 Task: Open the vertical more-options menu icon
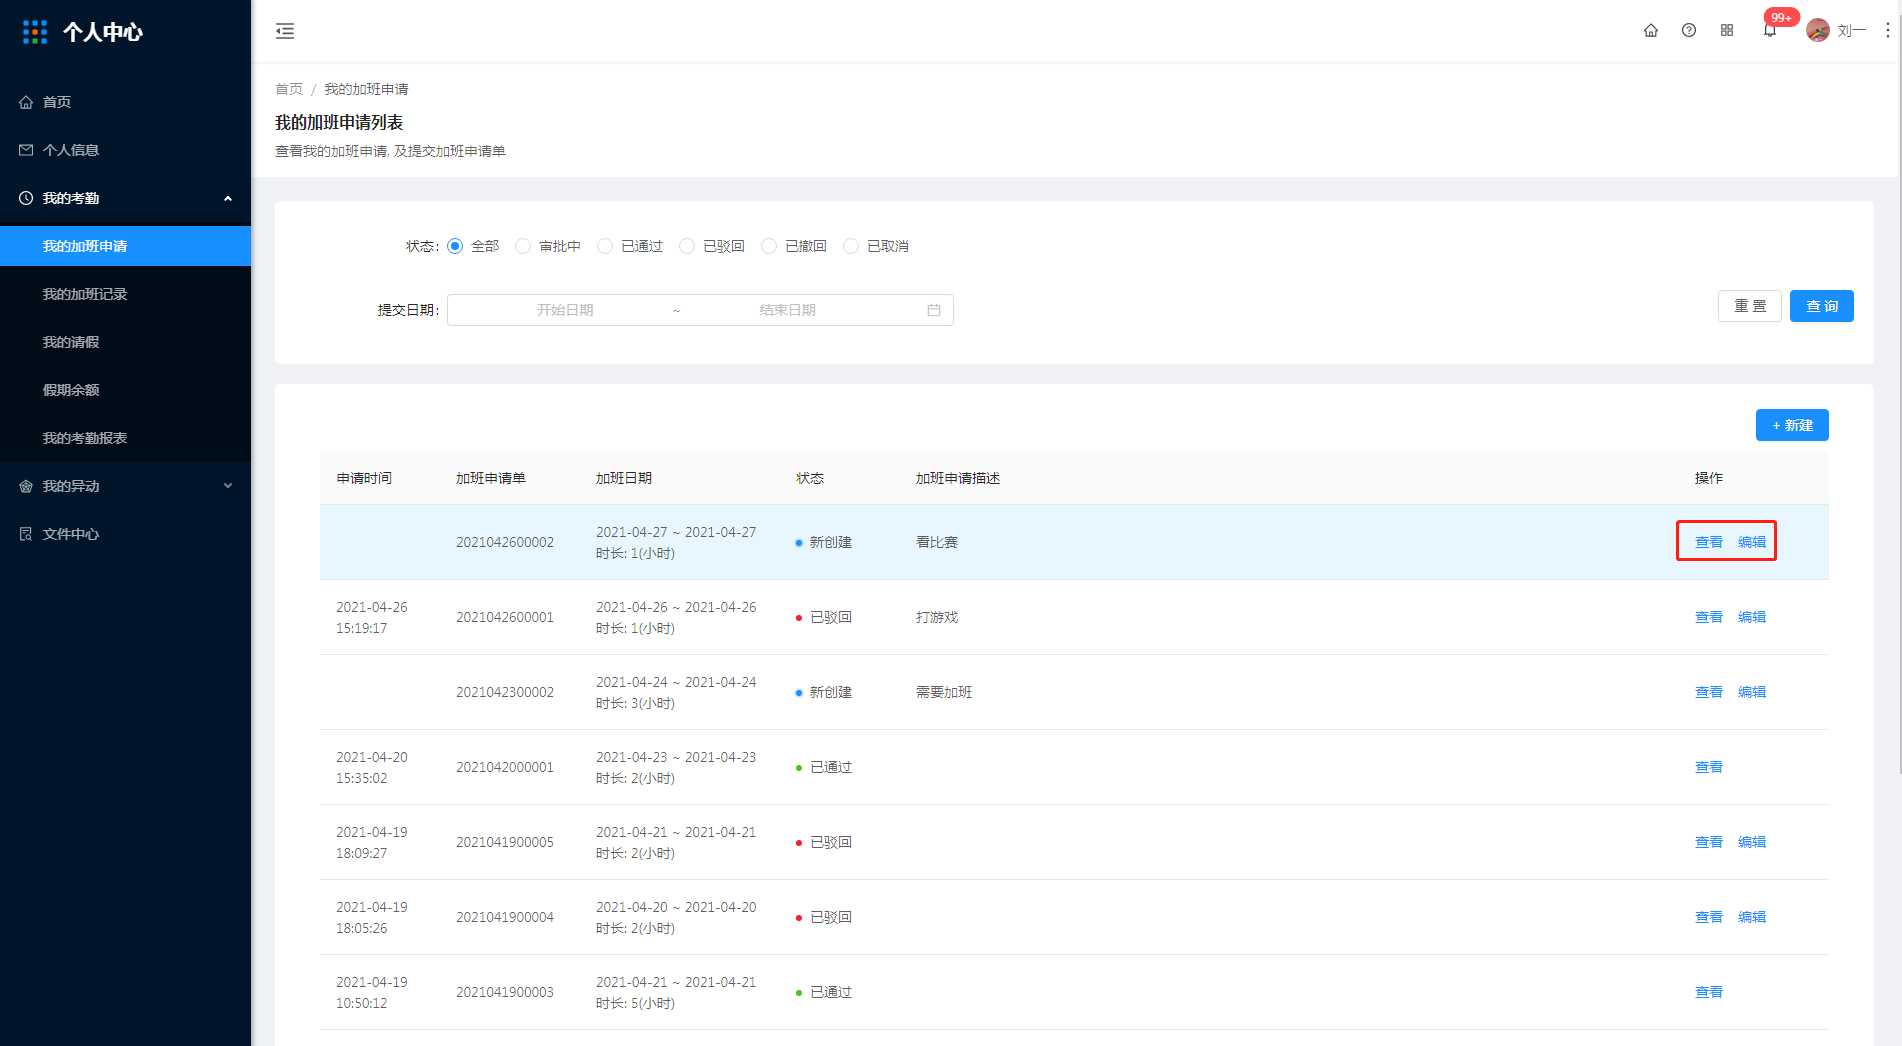pyautogui.click(x=1887, y=31)
